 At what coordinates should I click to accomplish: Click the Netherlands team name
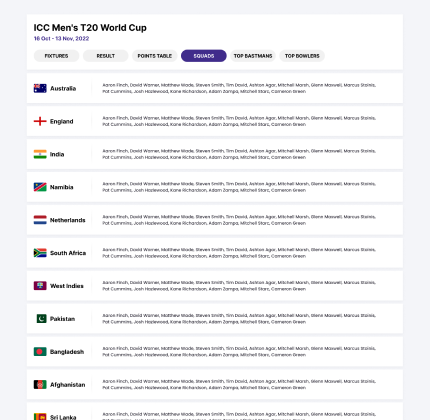68,220
